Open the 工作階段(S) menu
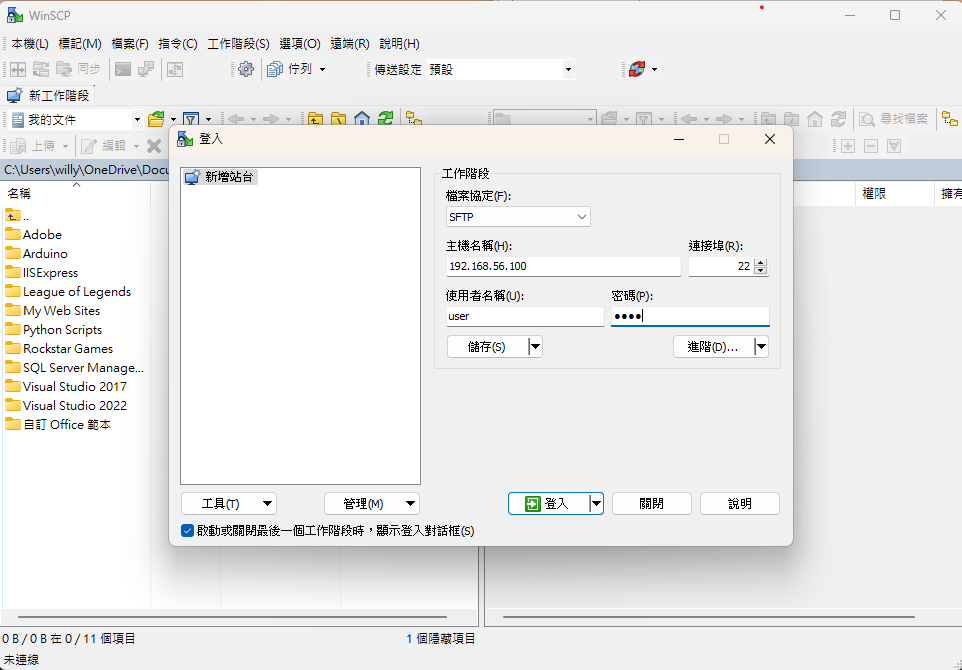962x670 pixels. tap(239, 44)
